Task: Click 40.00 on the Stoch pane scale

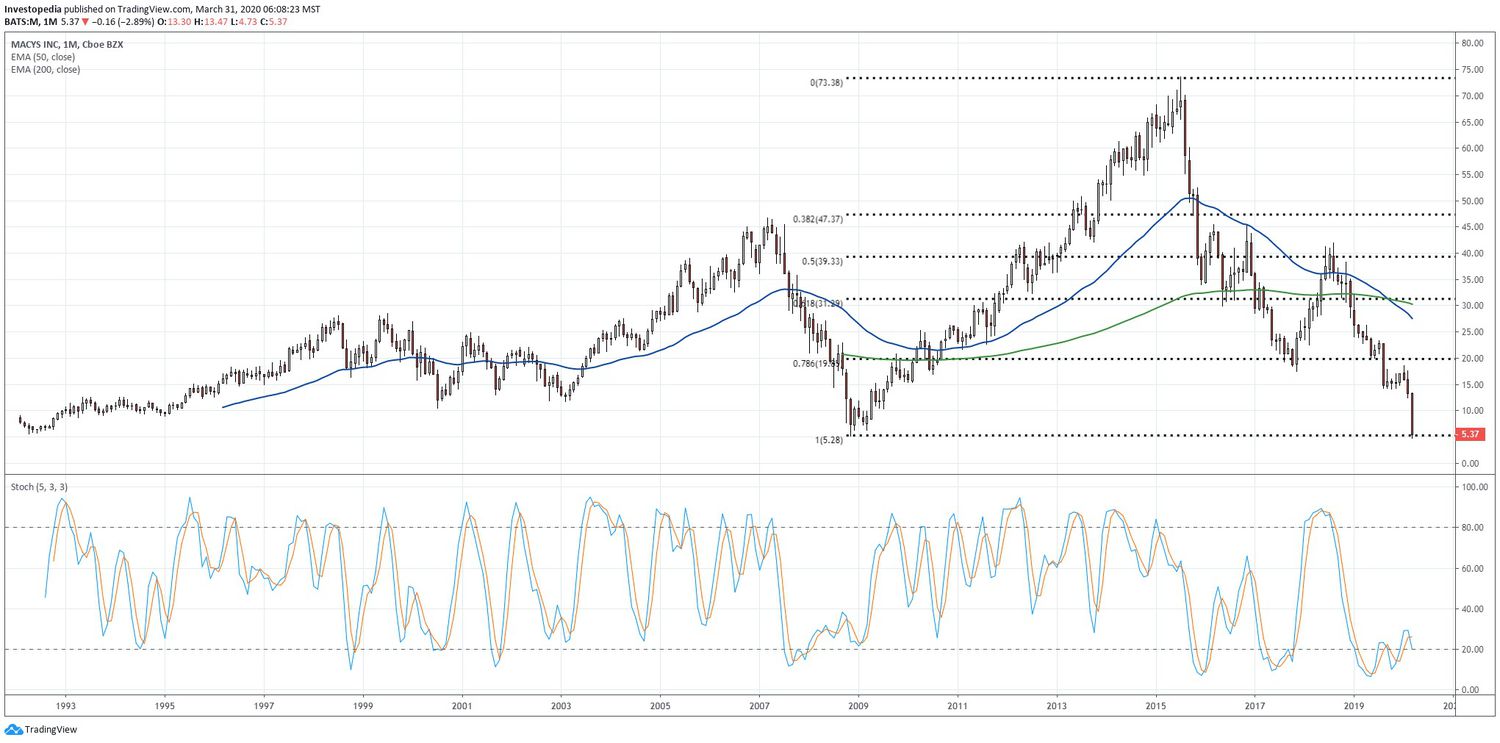Action: coord(1470,609)
